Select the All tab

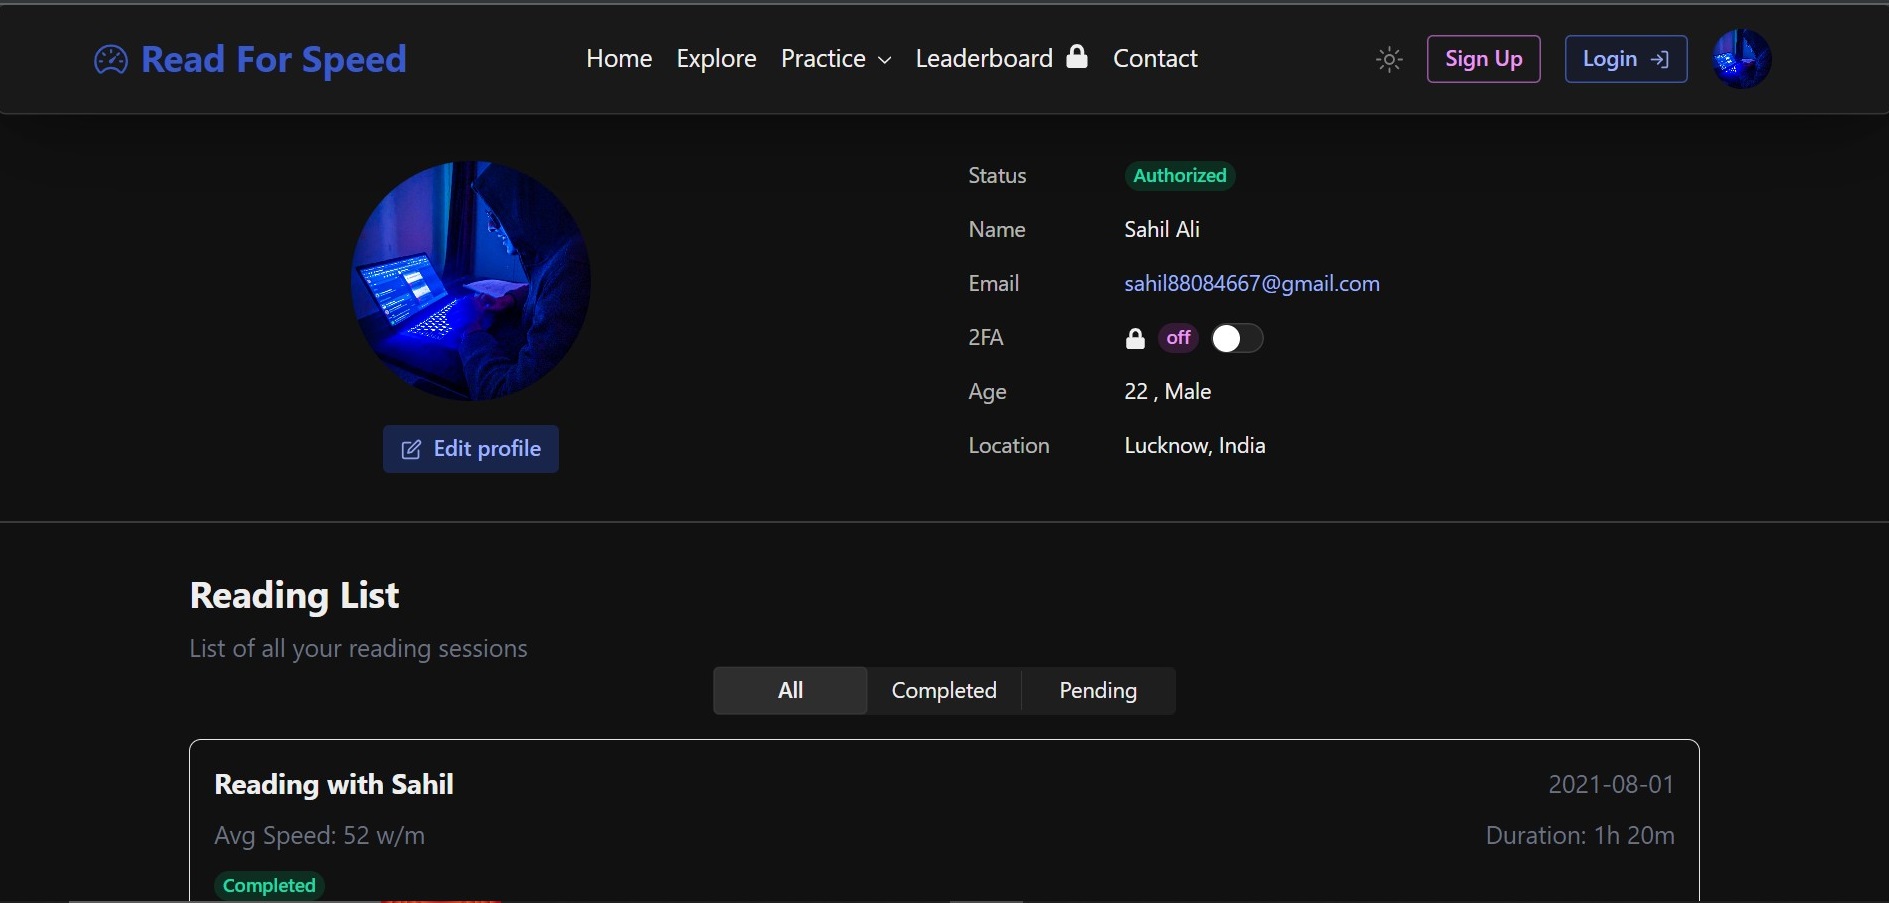click(790, 691)
